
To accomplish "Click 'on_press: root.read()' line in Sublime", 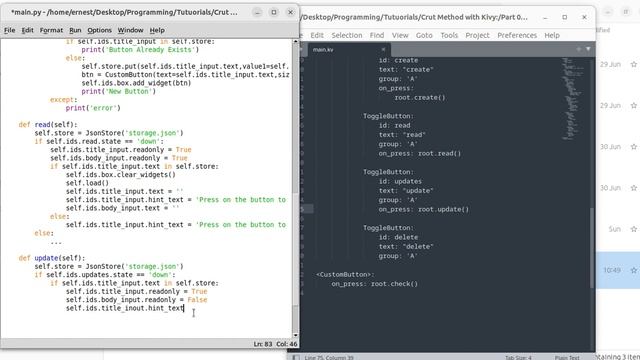I will coord(420,153).
